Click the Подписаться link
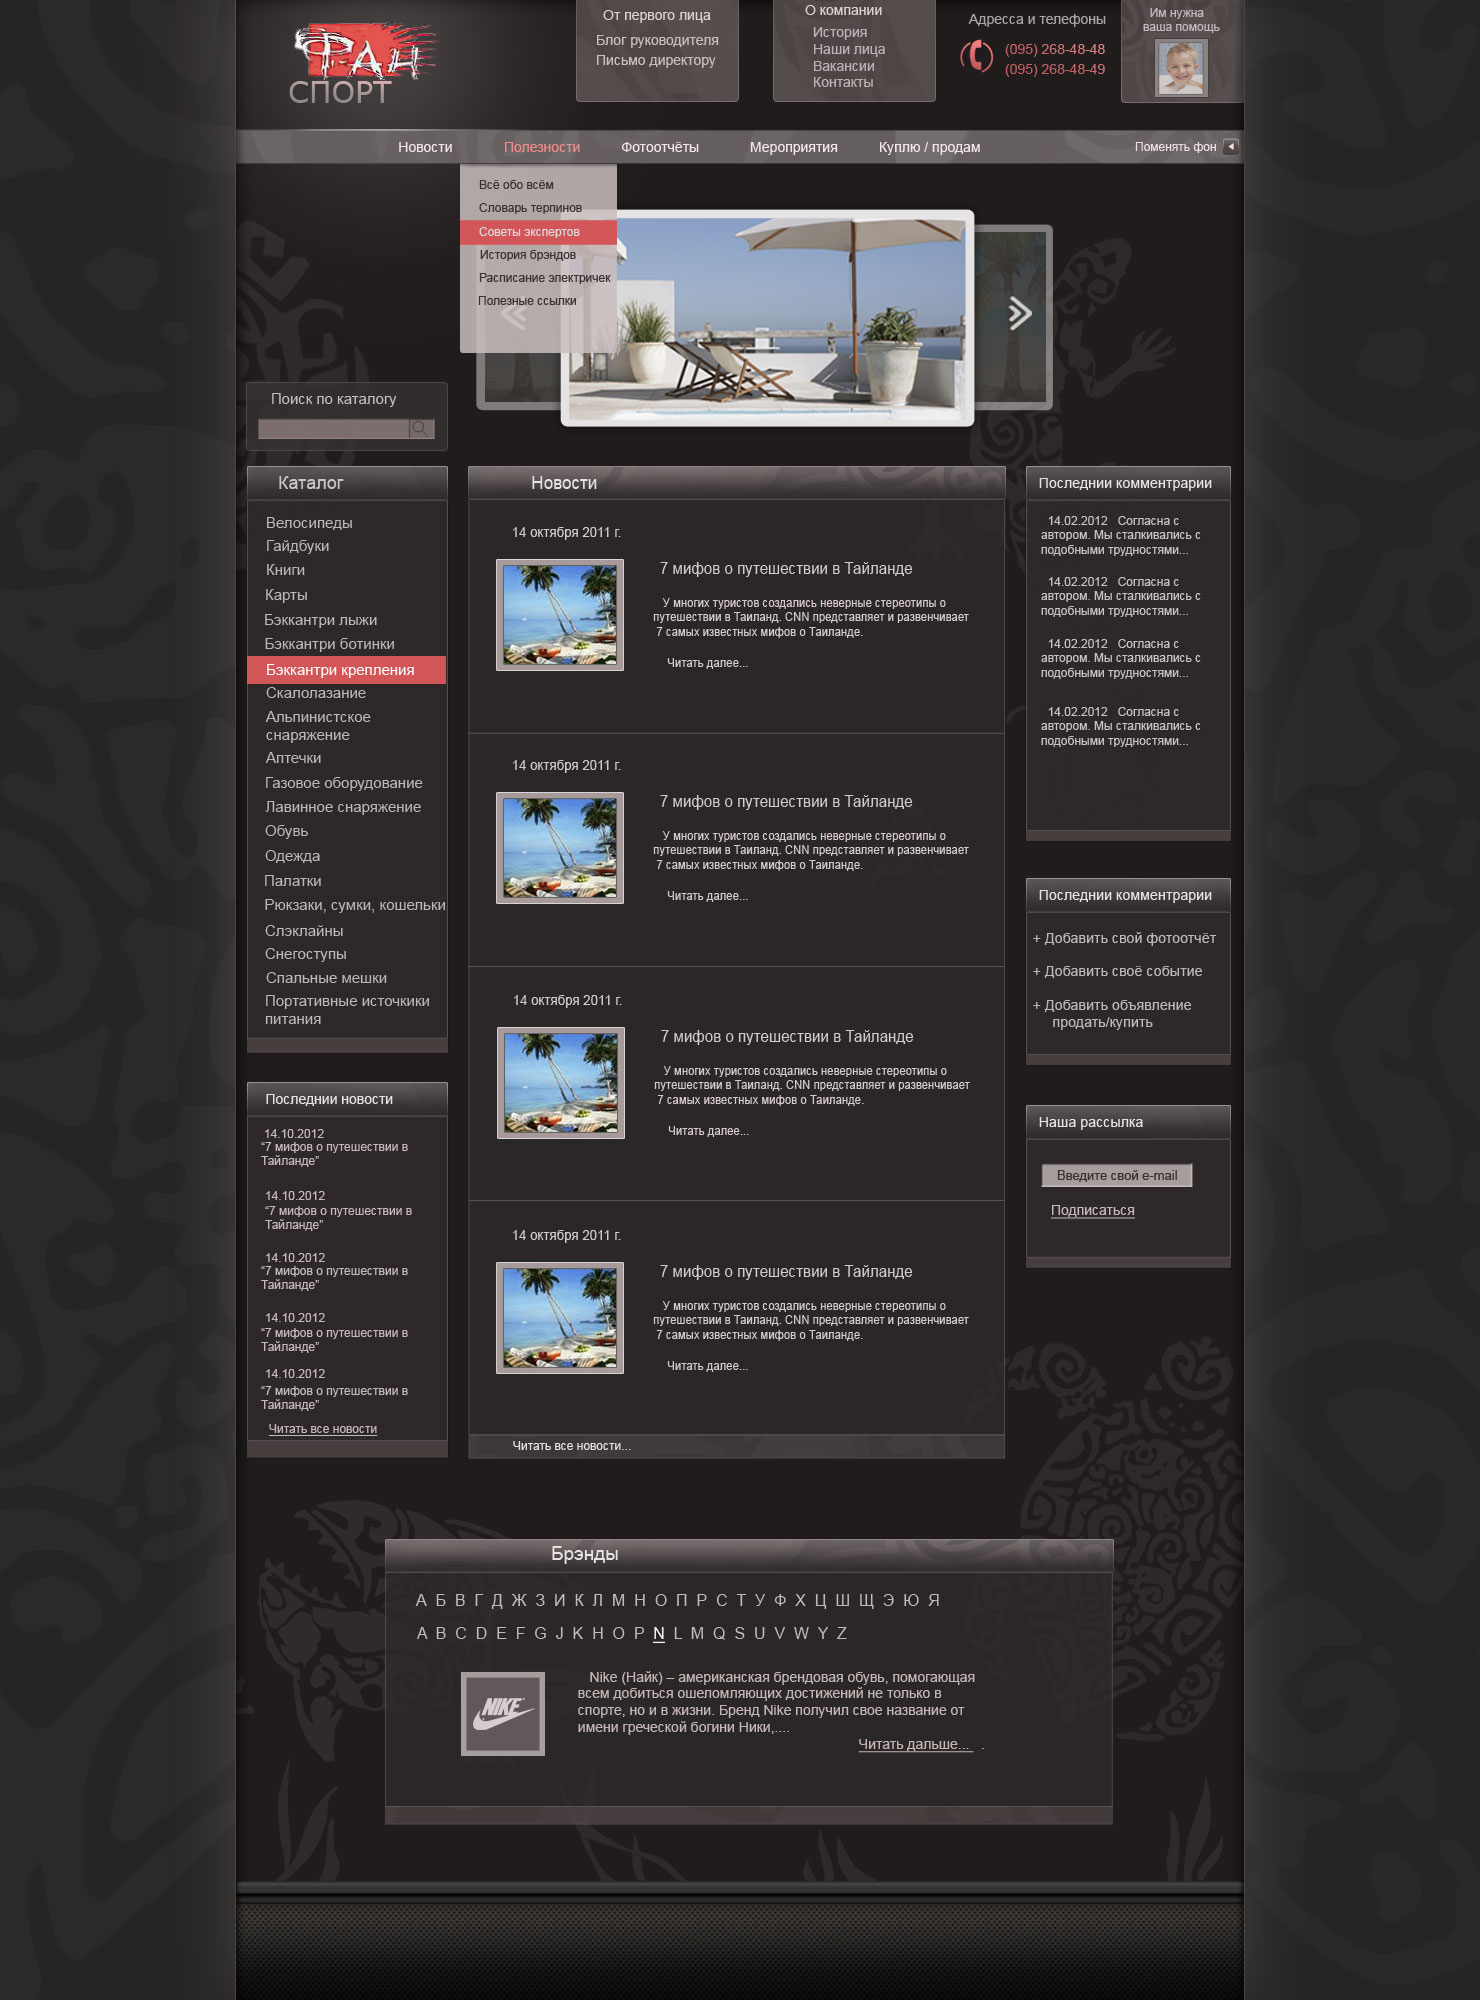The height and width of the screenshot is (2000, 1480). [1092, 1210]
